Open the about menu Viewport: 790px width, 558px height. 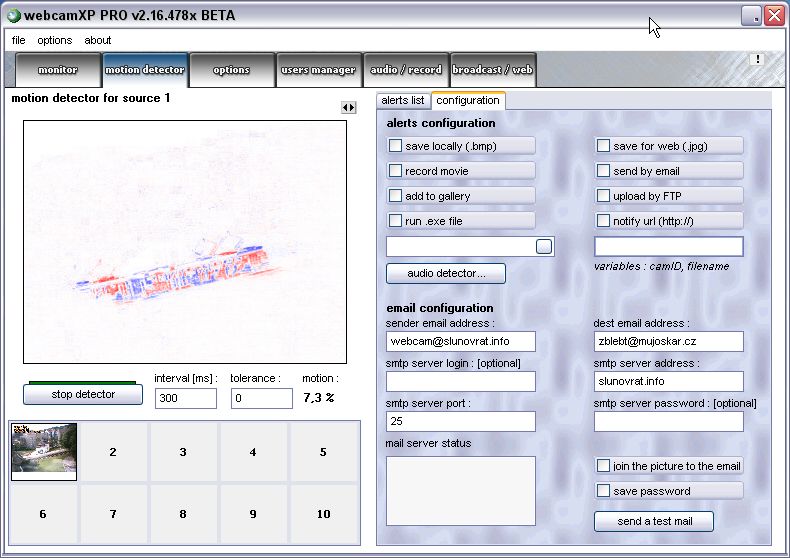coord(98,40)
